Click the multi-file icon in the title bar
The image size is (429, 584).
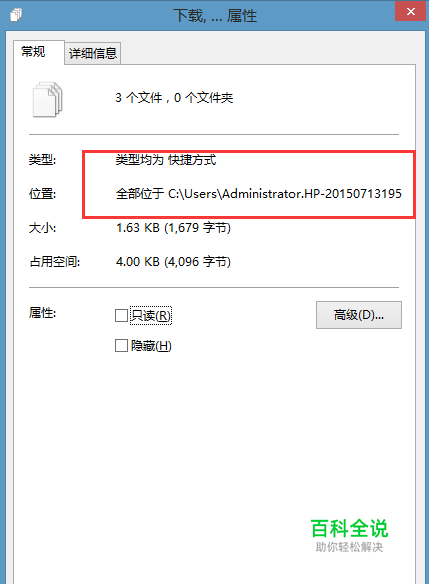click(x=16, y=15)
